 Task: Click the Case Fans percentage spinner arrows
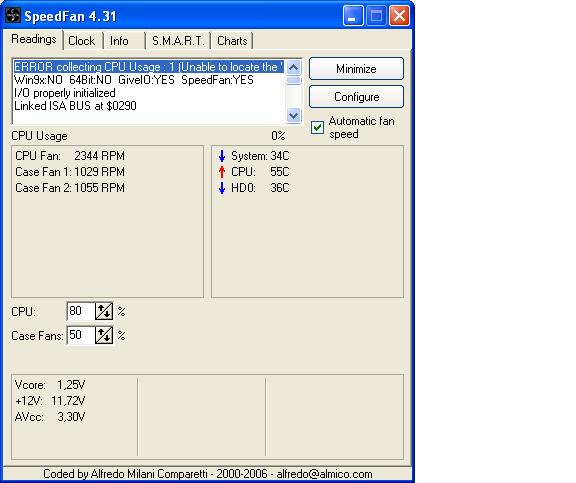click(x=104, y=335)
